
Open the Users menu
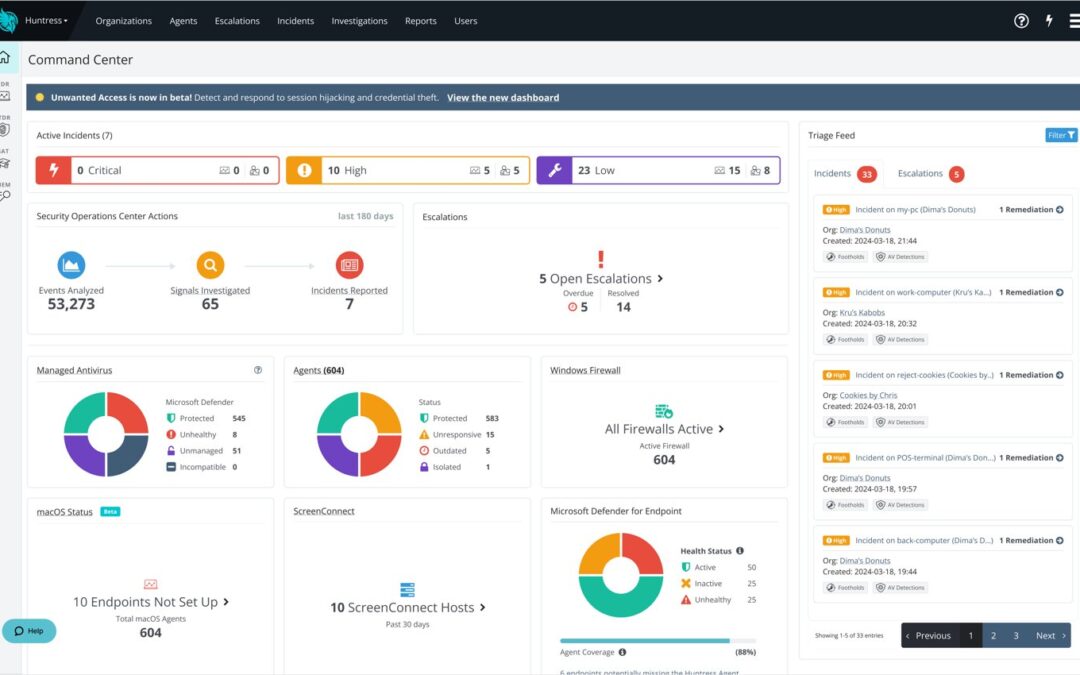click(x=465, y=21)
